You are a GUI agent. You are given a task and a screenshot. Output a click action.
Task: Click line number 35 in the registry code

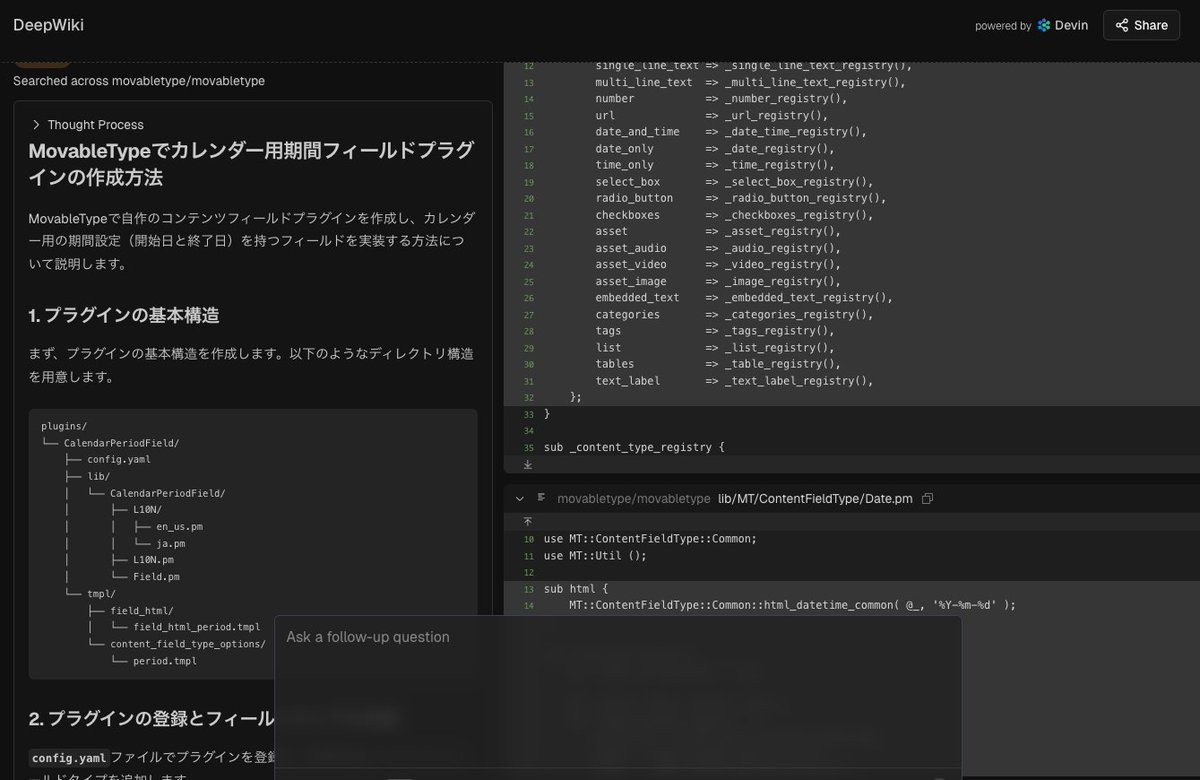pyautogui.click(x=527, y=447)
